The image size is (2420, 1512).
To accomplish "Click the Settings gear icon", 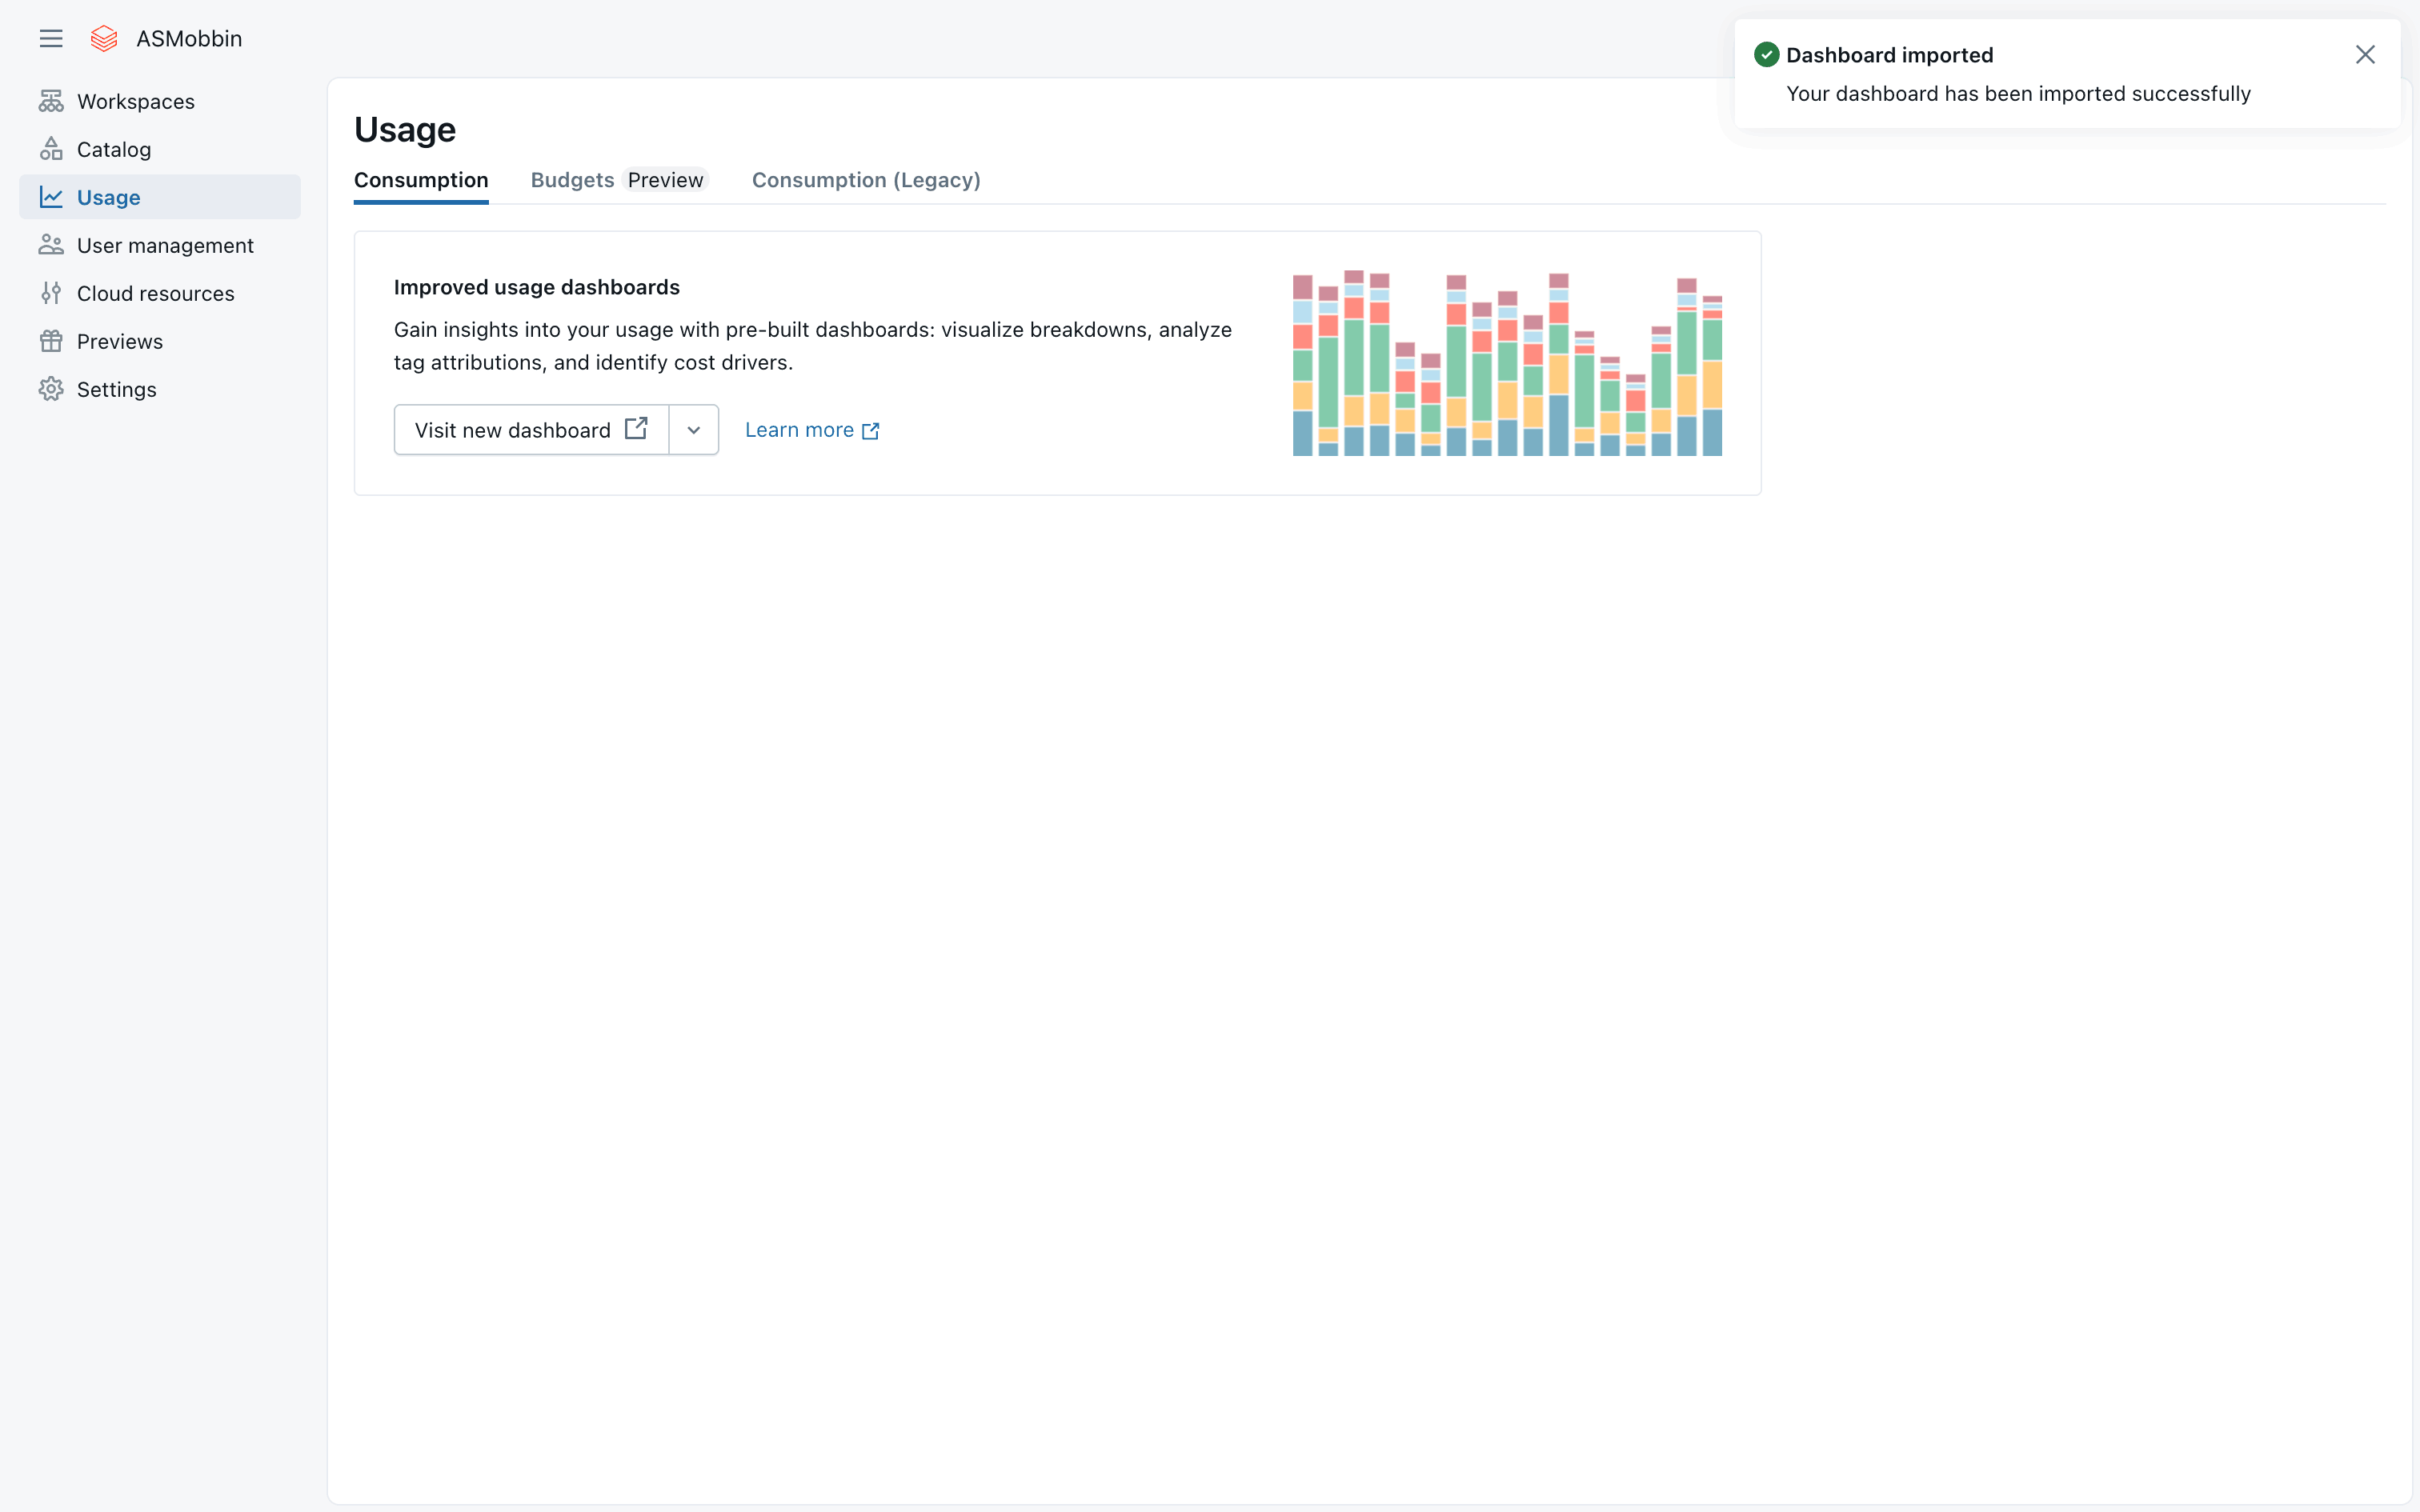I will point(51,389).
